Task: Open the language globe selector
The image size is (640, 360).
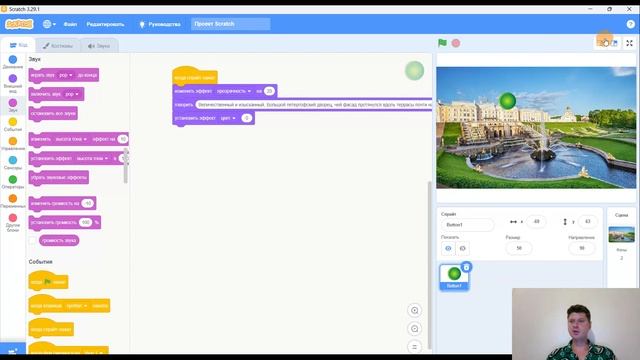Action: coord(49,24)
